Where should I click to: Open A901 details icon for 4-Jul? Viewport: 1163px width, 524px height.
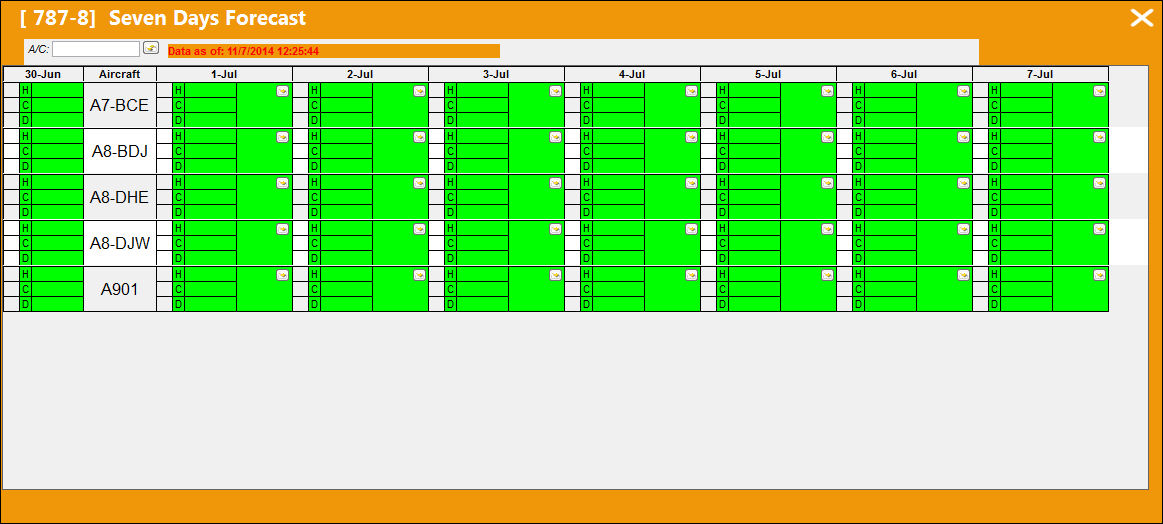tap(691, 275)
